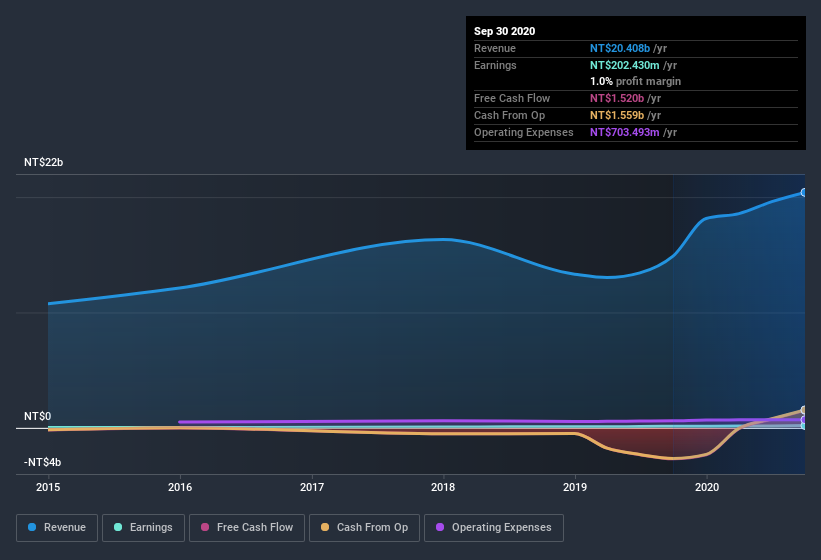Select the purple Operating Expenses endpoint marker
This screenshot has height=560, width=821.
804,420
